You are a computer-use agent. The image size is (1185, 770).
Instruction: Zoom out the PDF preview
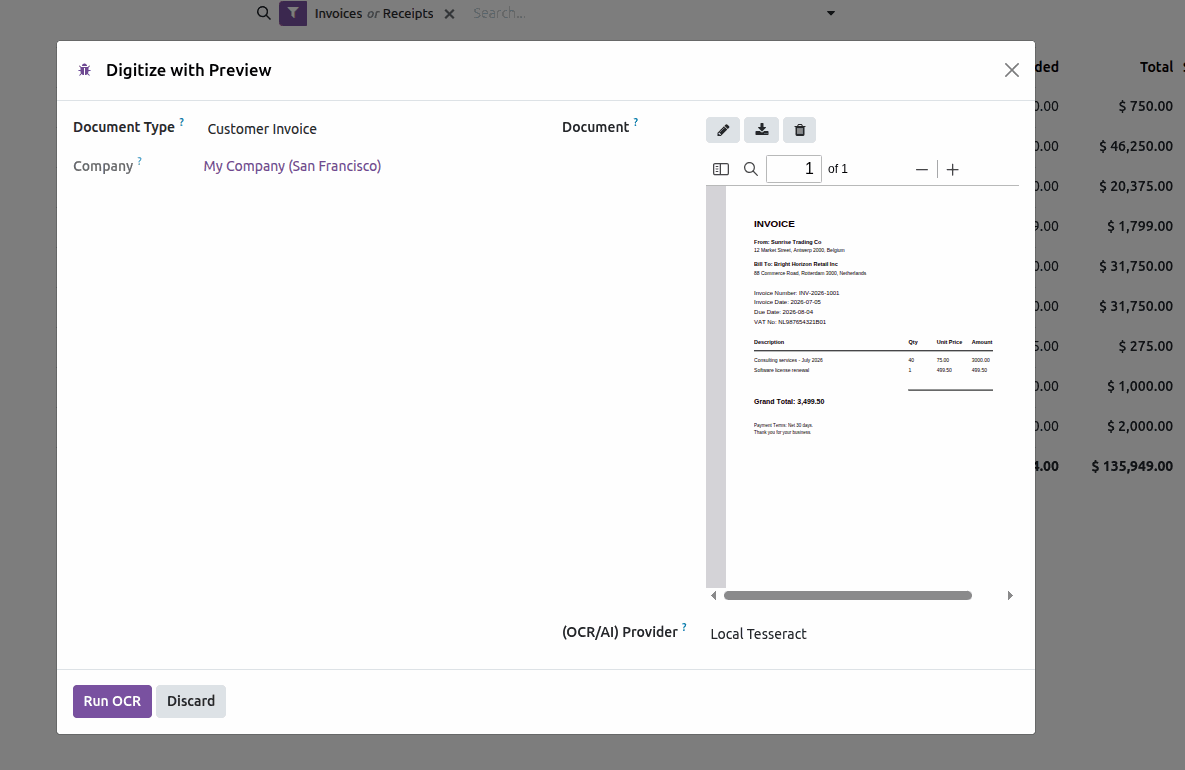[921, 169]
